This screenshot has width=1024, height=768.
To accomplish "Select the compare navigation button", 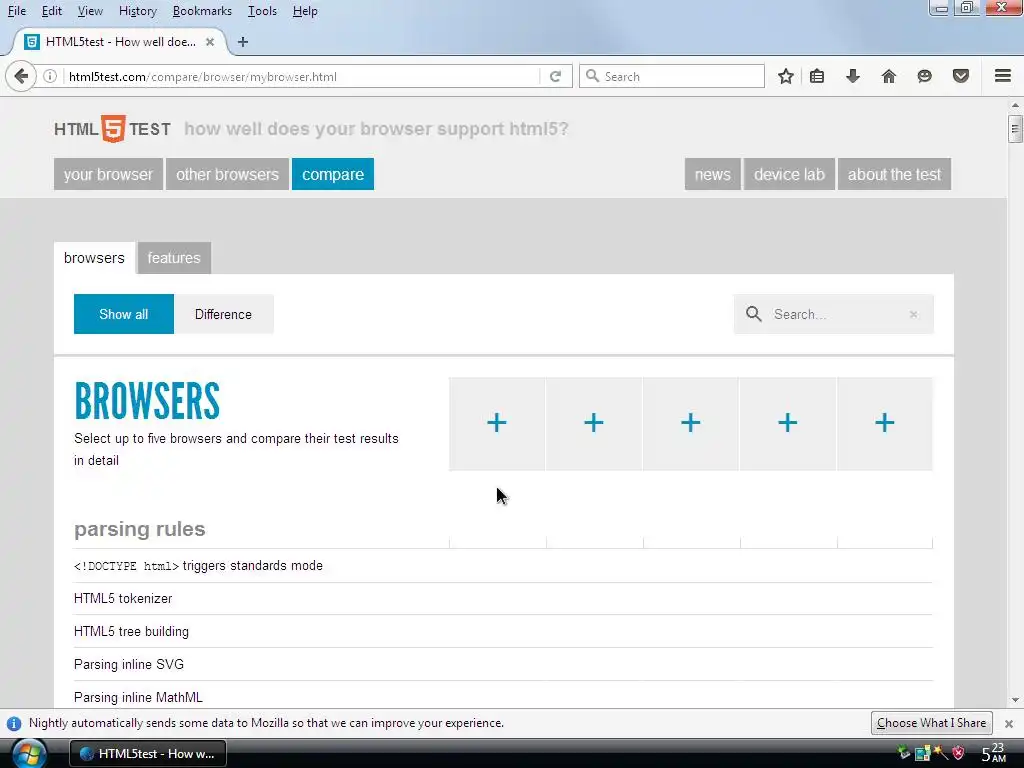I will tap(333, 174).
